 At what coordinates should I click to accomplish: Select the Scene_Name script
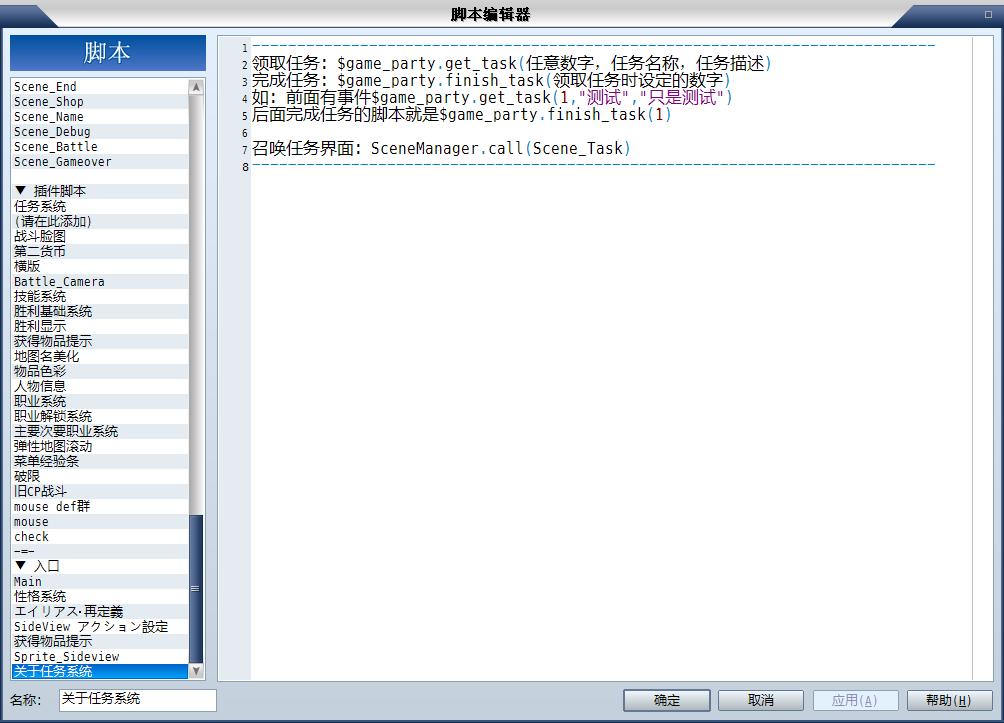point(101,117)
